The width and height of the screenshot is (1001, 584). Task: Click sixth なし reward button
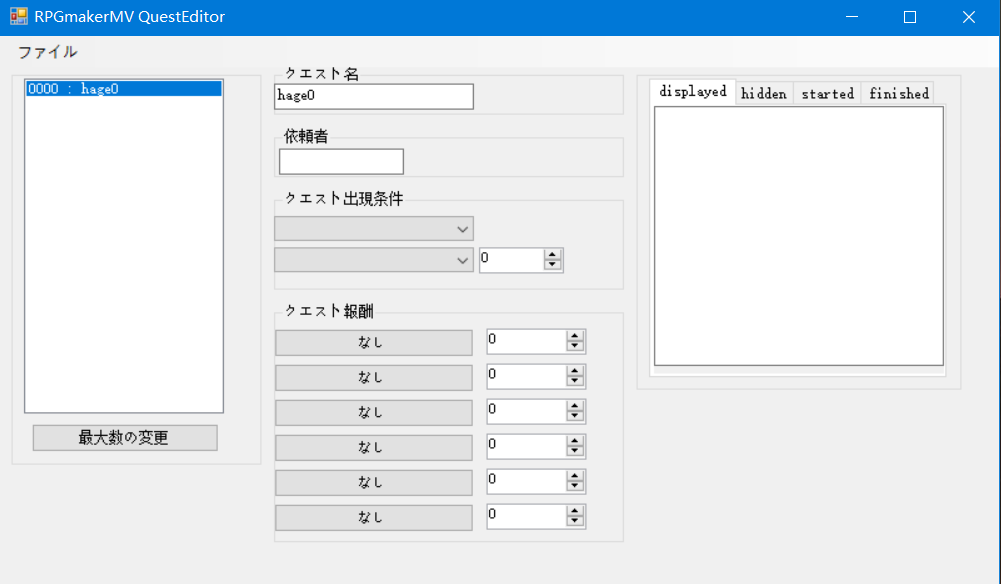[374, 518]
